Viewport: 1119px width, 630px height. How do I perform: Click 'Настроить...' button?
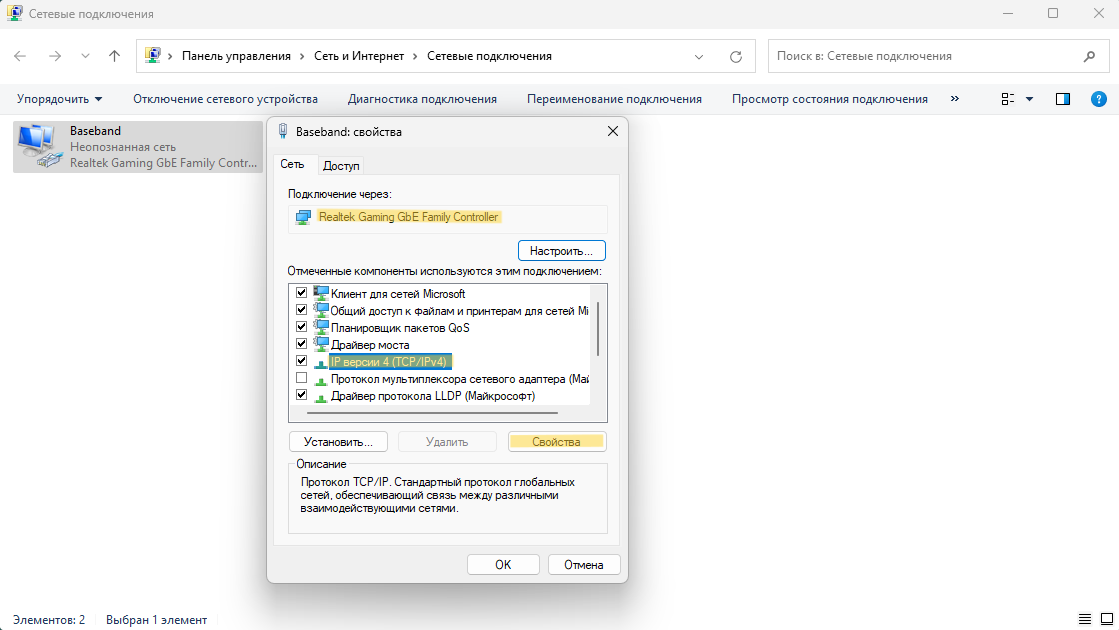pyautogui.click(x=562, y=251)
